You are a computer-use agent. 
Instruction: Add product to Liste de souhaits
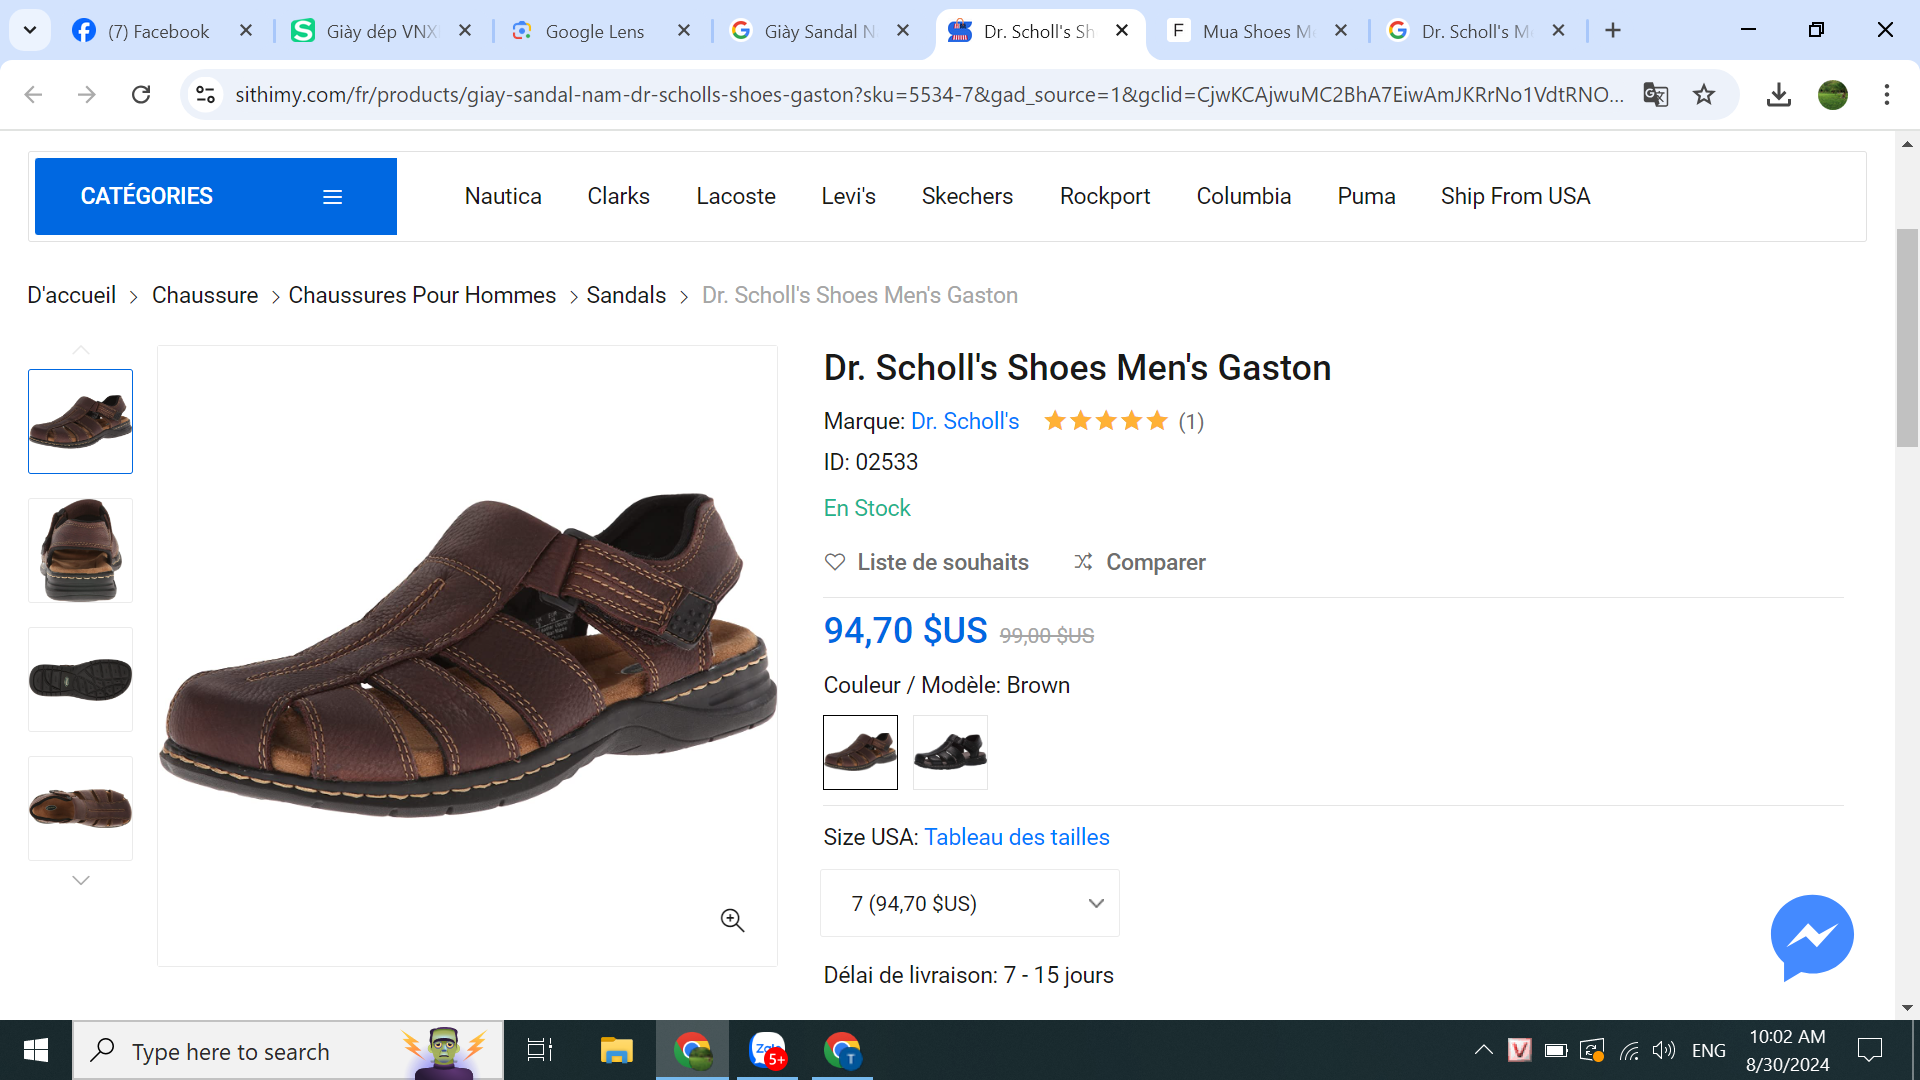[927, 562]
